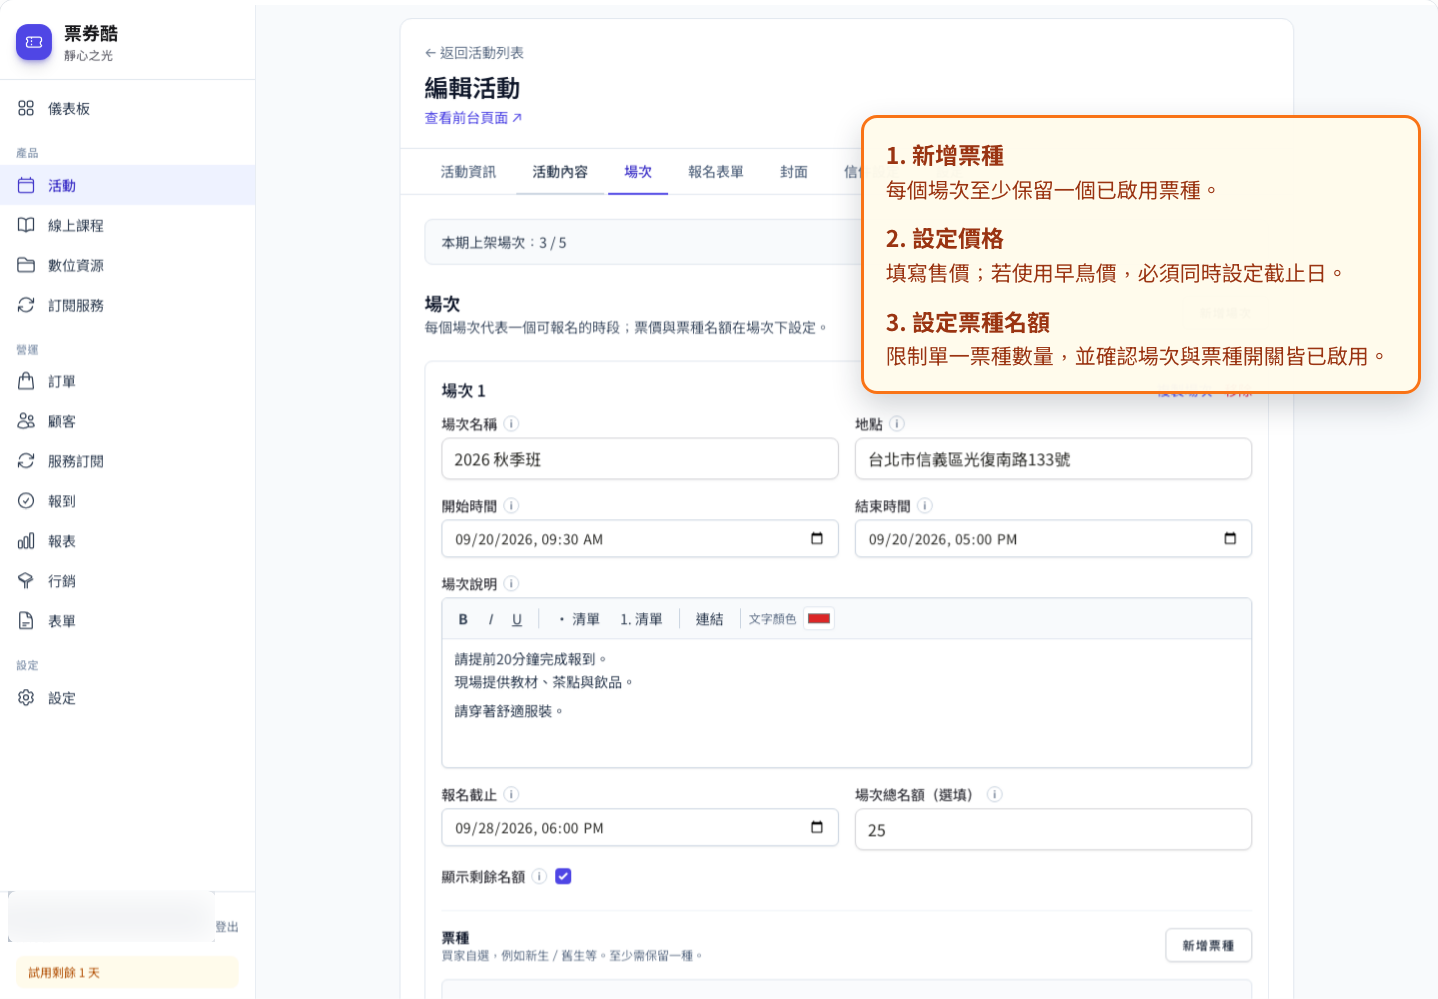Toggle italic formatting in editor
Image resolution: width=1438 pixels, height=999 pixels.
[491, 619]
